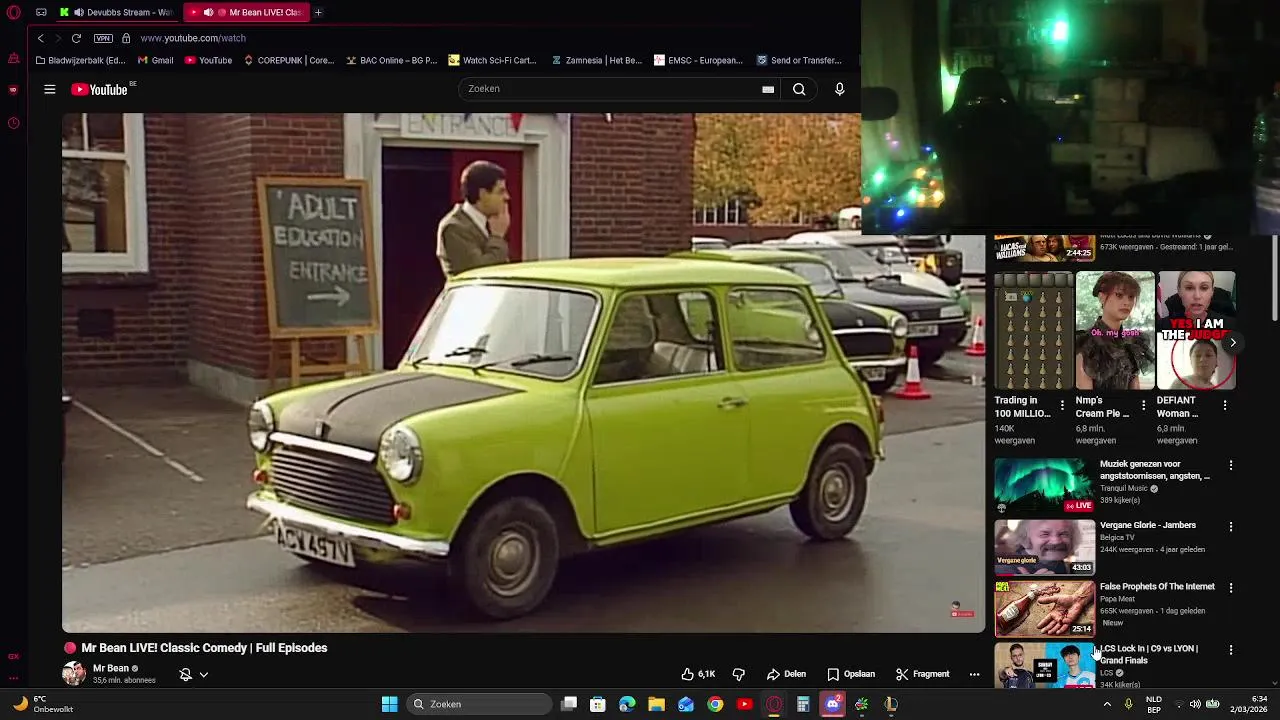Open options for Vergane Glorie - Jambers
Screen dimensions: 1280x720
click(1231, 526)
